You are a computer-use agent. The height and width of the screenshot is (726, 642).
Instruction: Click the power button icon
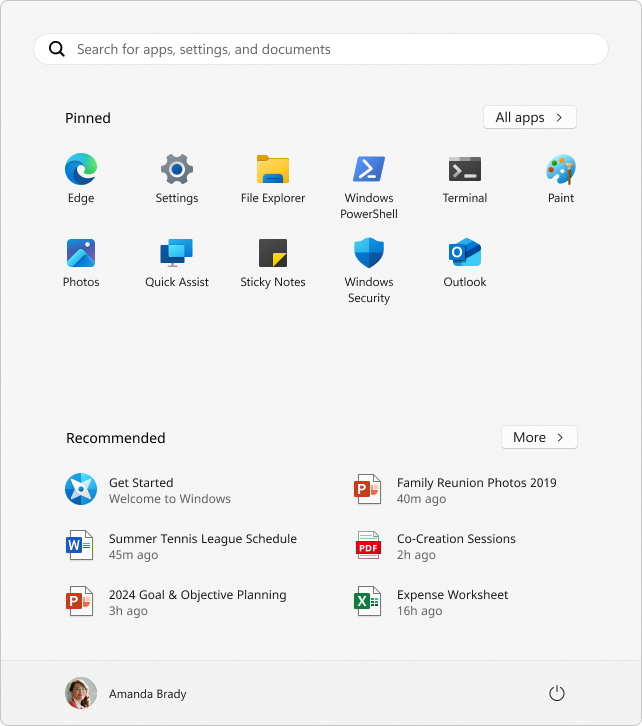557,694
